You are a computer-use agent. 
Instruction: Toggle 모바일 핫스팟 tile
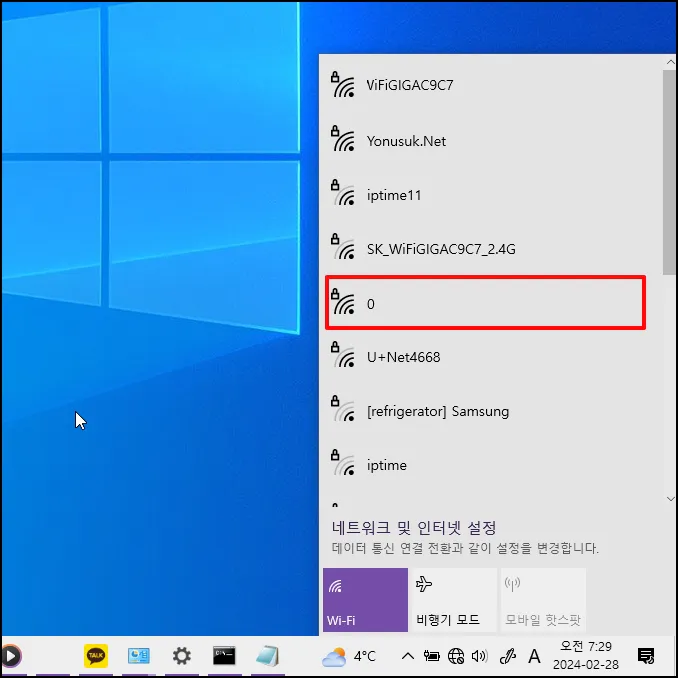(544, 600)
